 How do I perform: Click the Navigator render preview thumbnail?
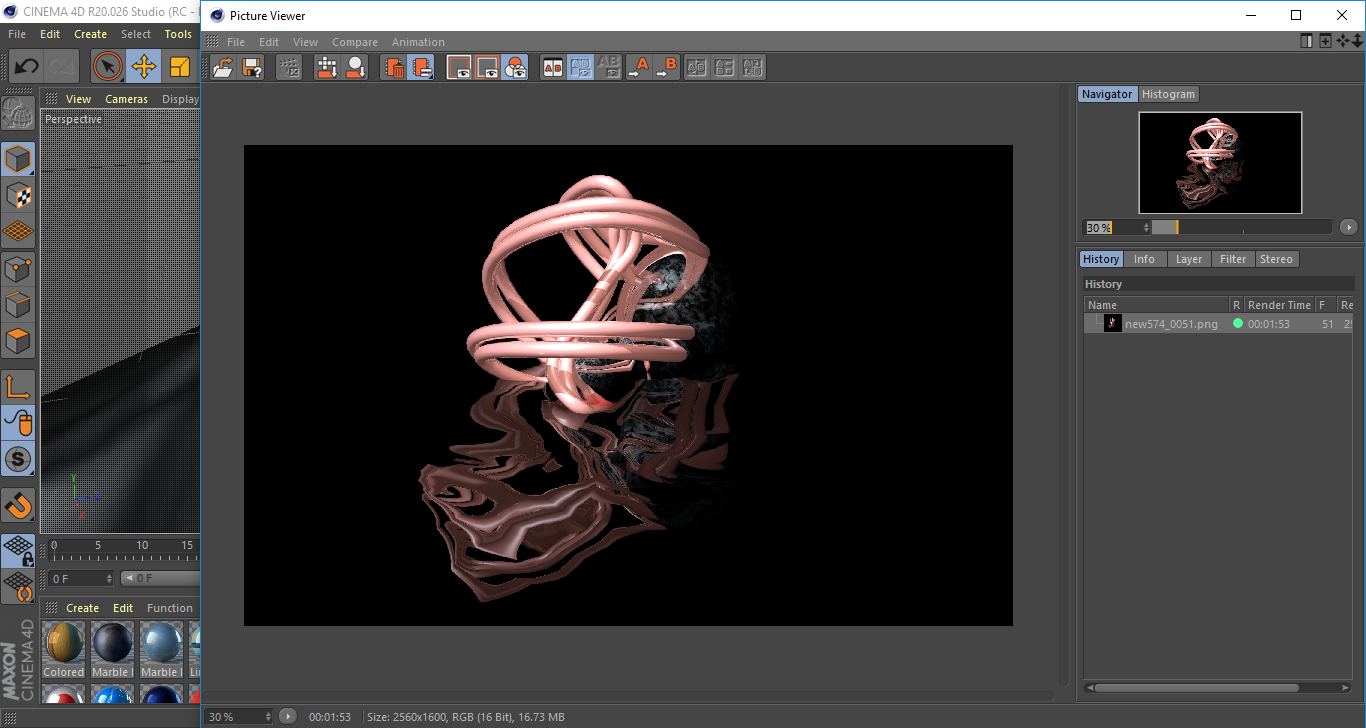click(x=1220, y=162)
